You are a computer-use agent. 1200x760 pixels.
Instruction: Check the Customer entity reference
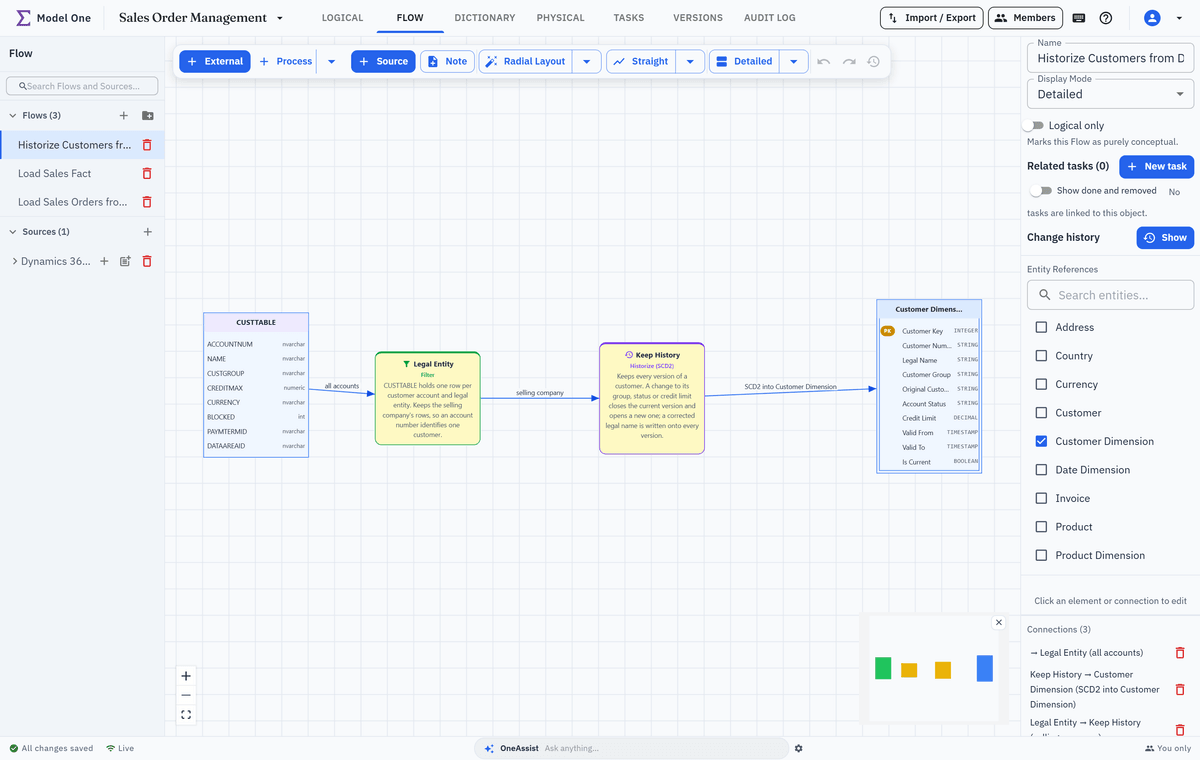pyautogui.click(x=1041, y=413)
